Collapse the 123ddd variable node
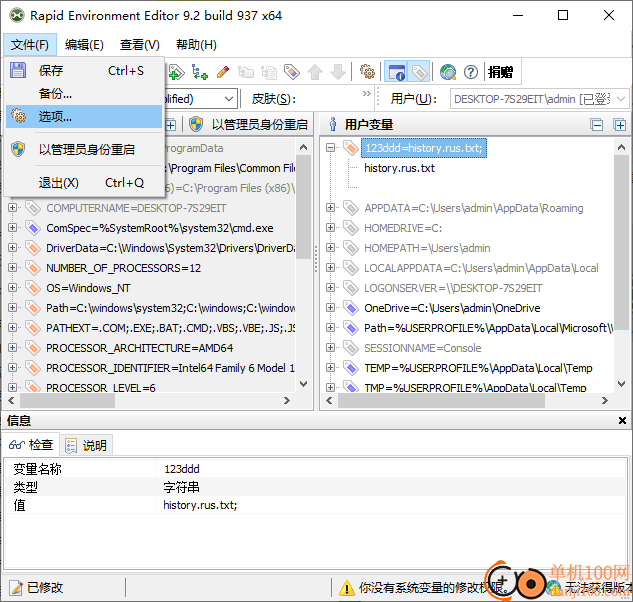 [x=330, y=148]
